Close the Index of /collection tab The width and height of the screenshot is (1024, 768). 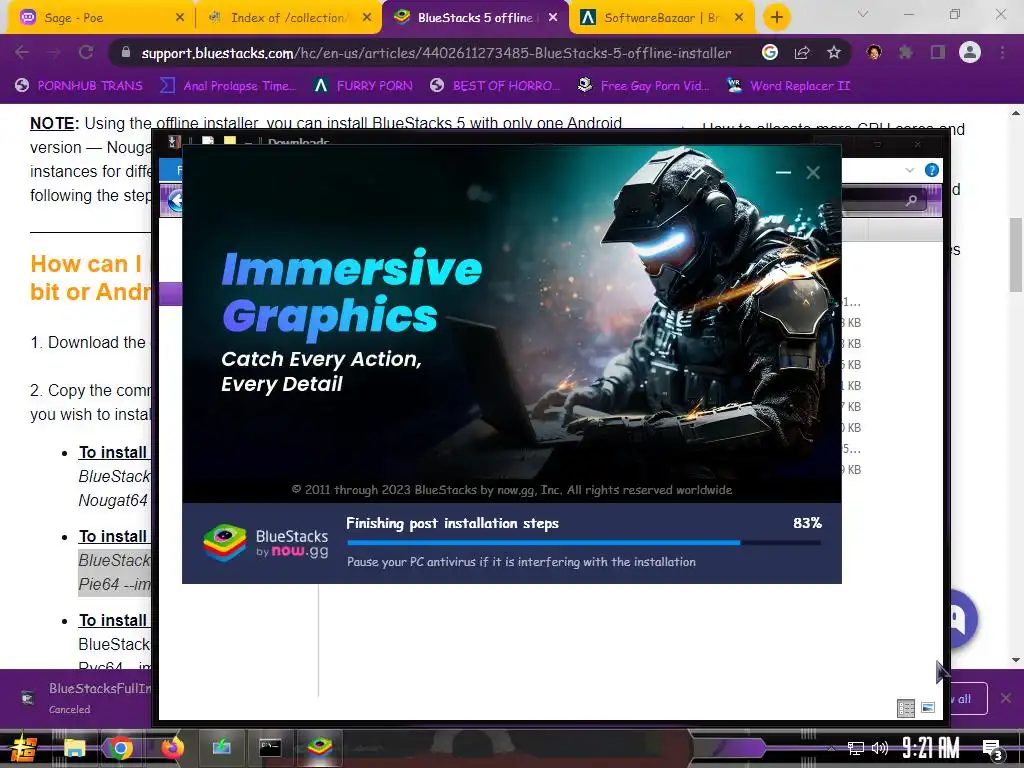367,18
